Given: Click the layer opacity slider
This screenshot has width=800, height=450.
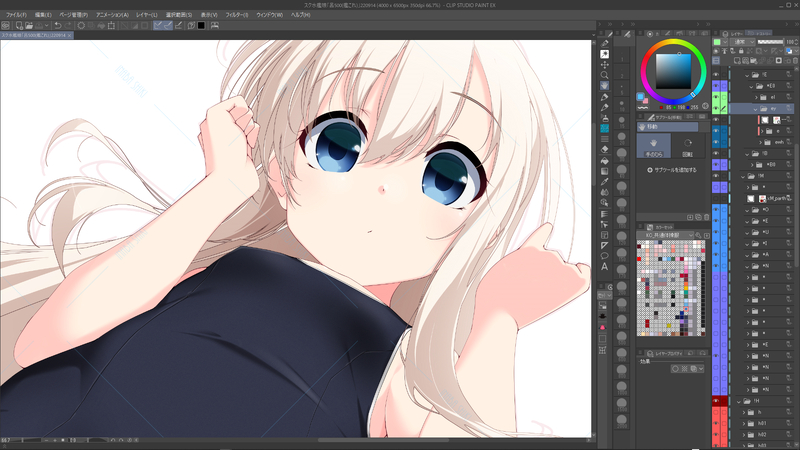Looking at the screenshot, I should pos(770,41).
